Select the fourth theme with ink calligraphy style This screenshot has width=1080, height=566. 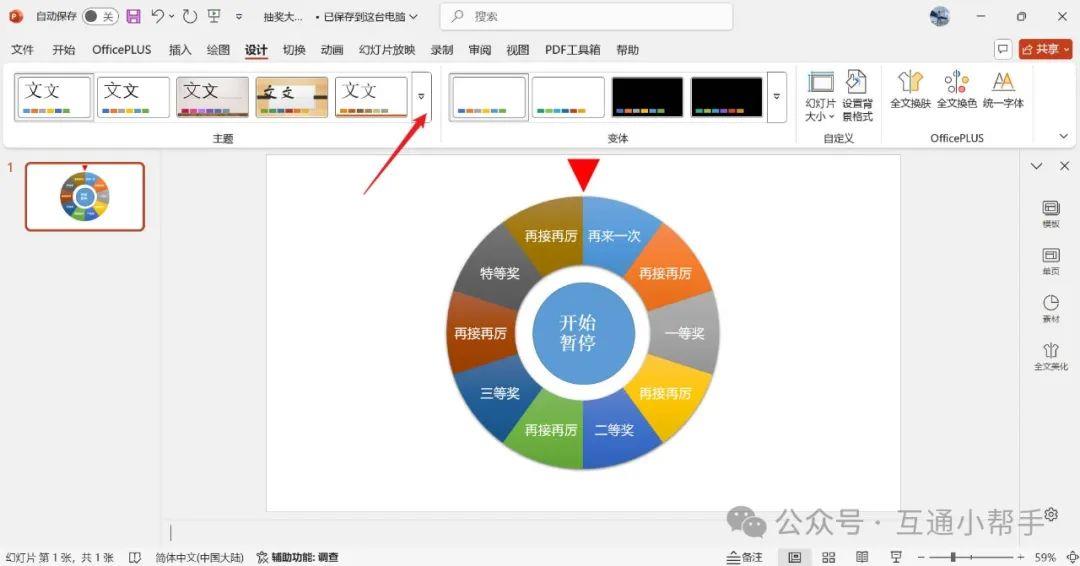[291, 97]
